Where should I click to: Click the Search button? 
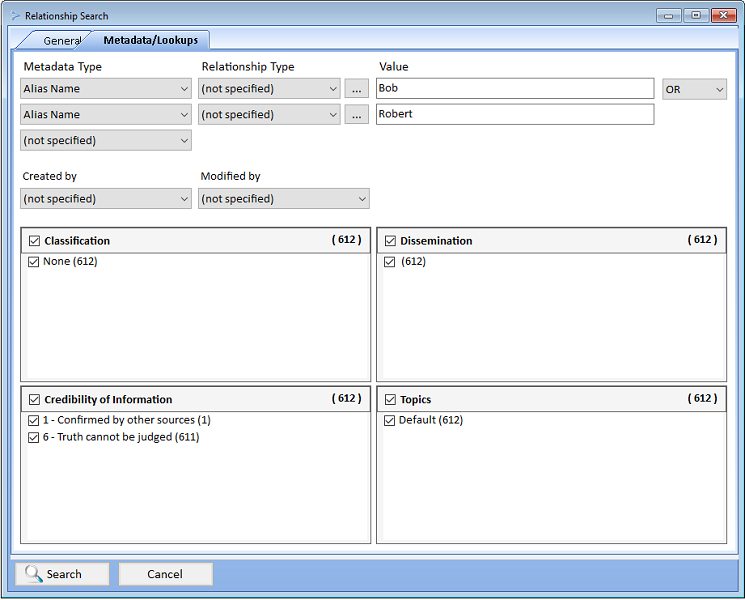click(62, 574)
